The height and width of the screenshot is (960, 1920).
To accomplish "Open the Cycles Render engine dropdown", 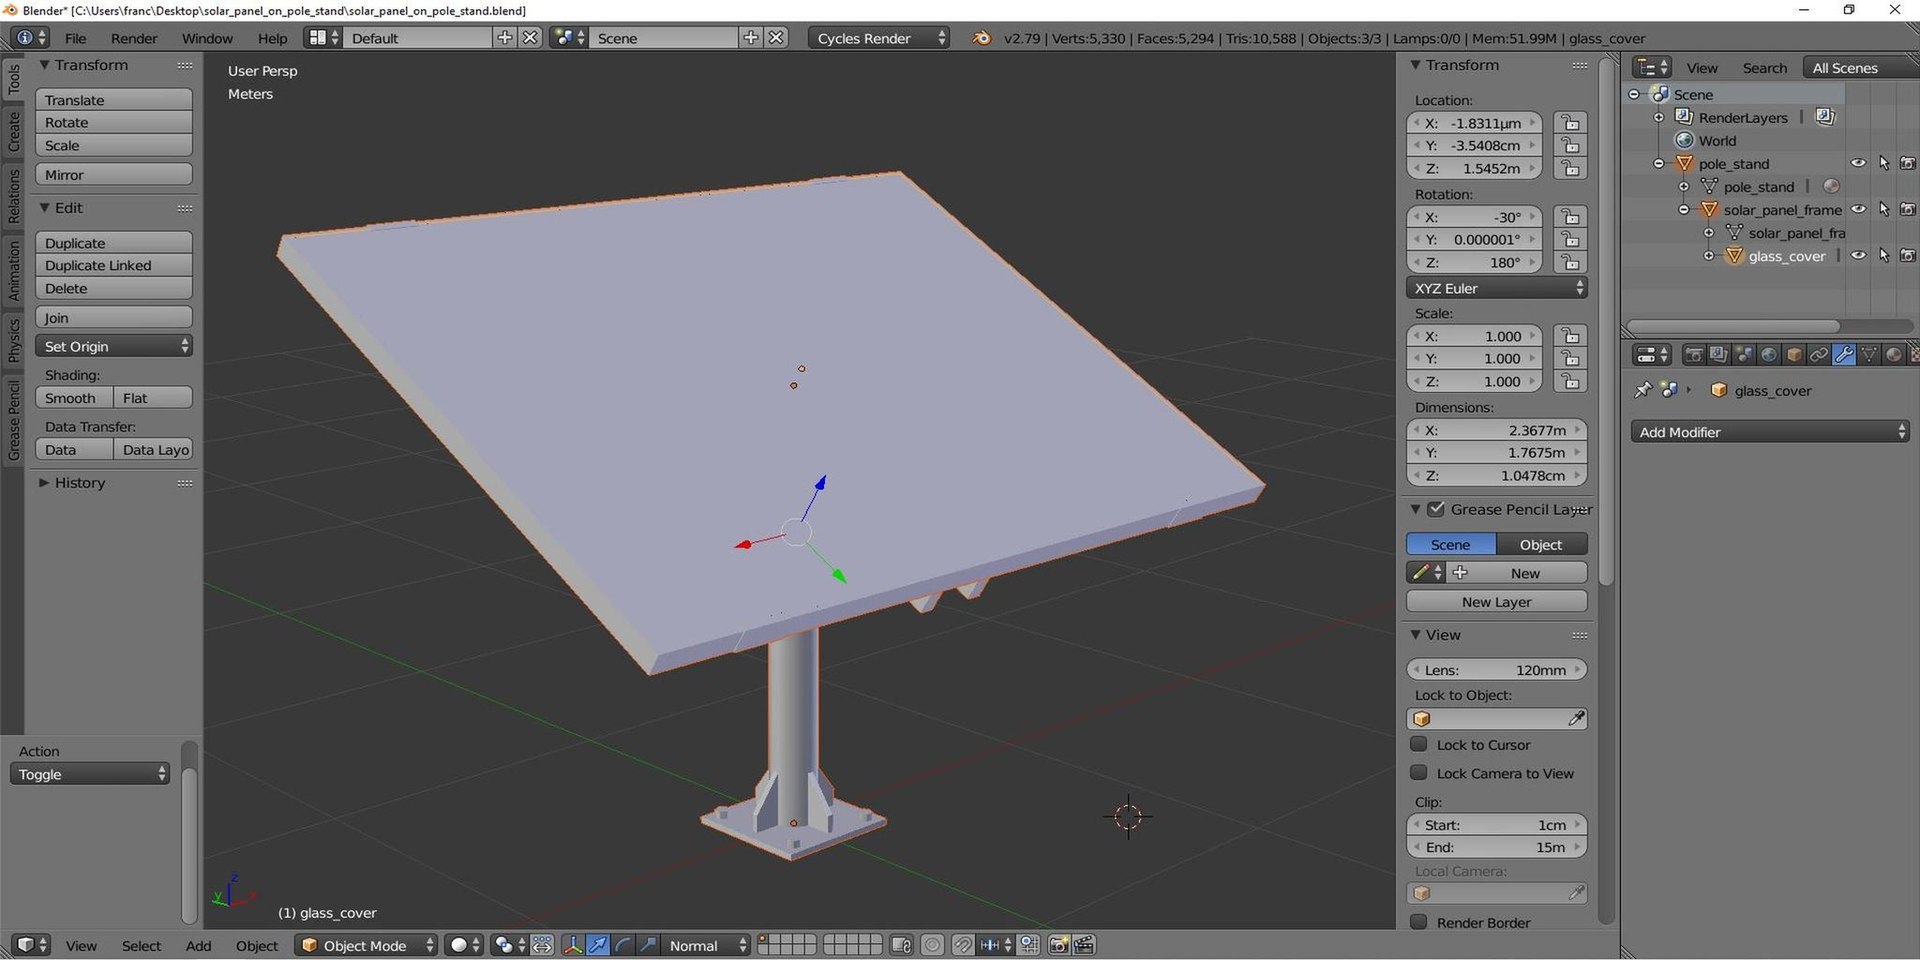I will pos(879,38).
